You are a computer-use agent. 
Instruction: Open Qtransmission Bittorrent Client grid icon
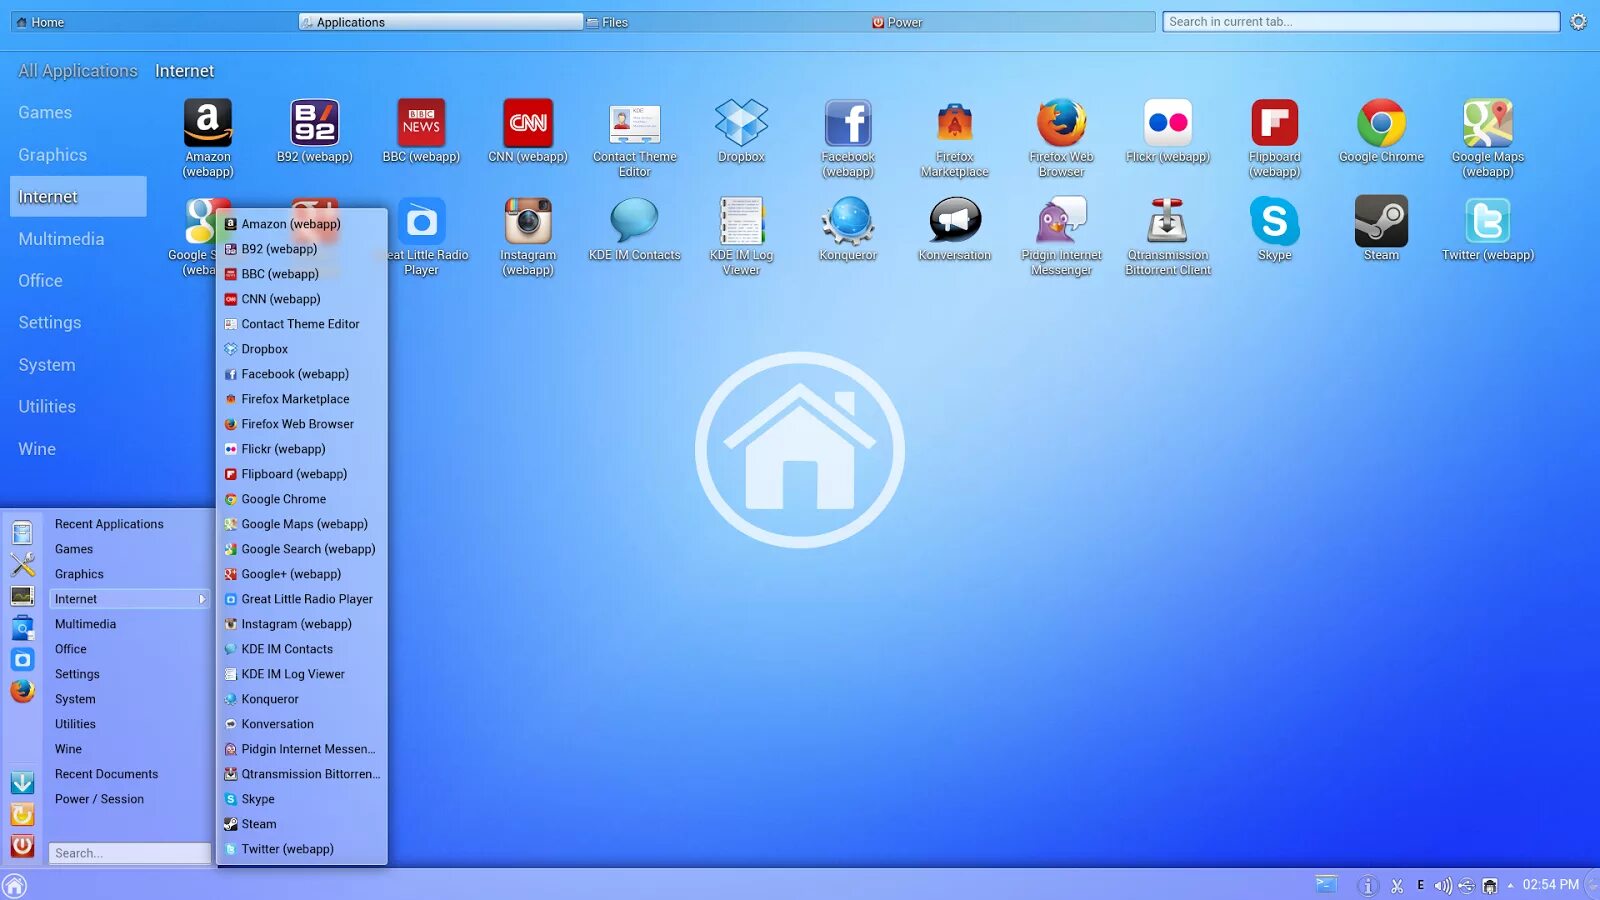pyautogui.click(x=1168, y=221)
